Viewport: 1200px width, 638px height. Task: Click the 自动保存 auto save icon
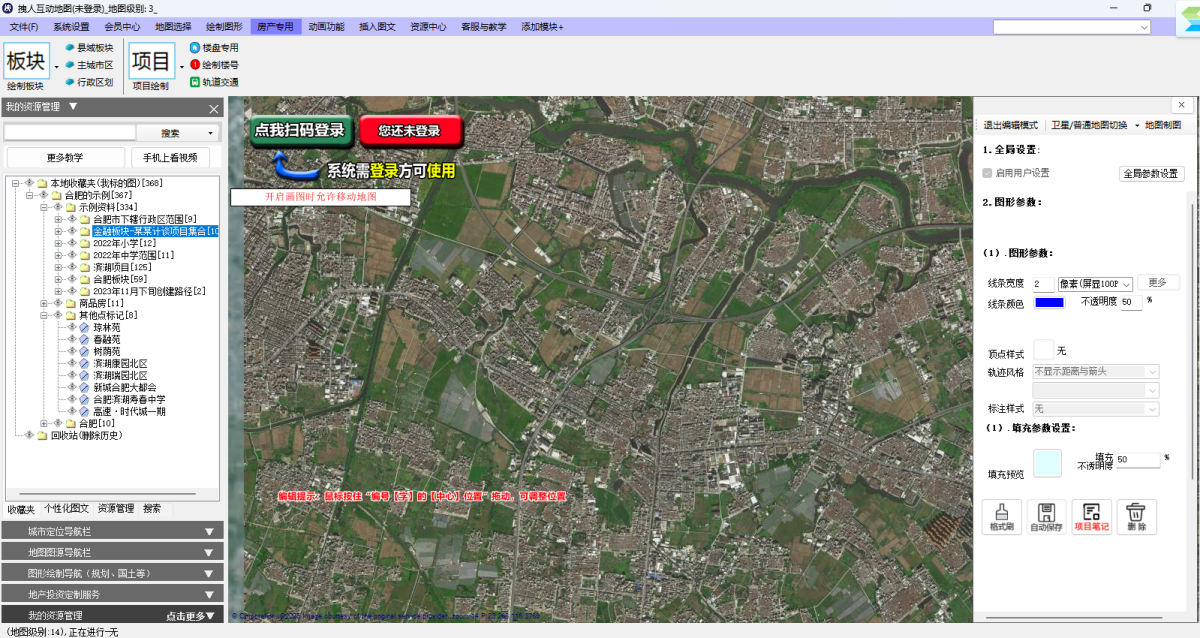1047,516
